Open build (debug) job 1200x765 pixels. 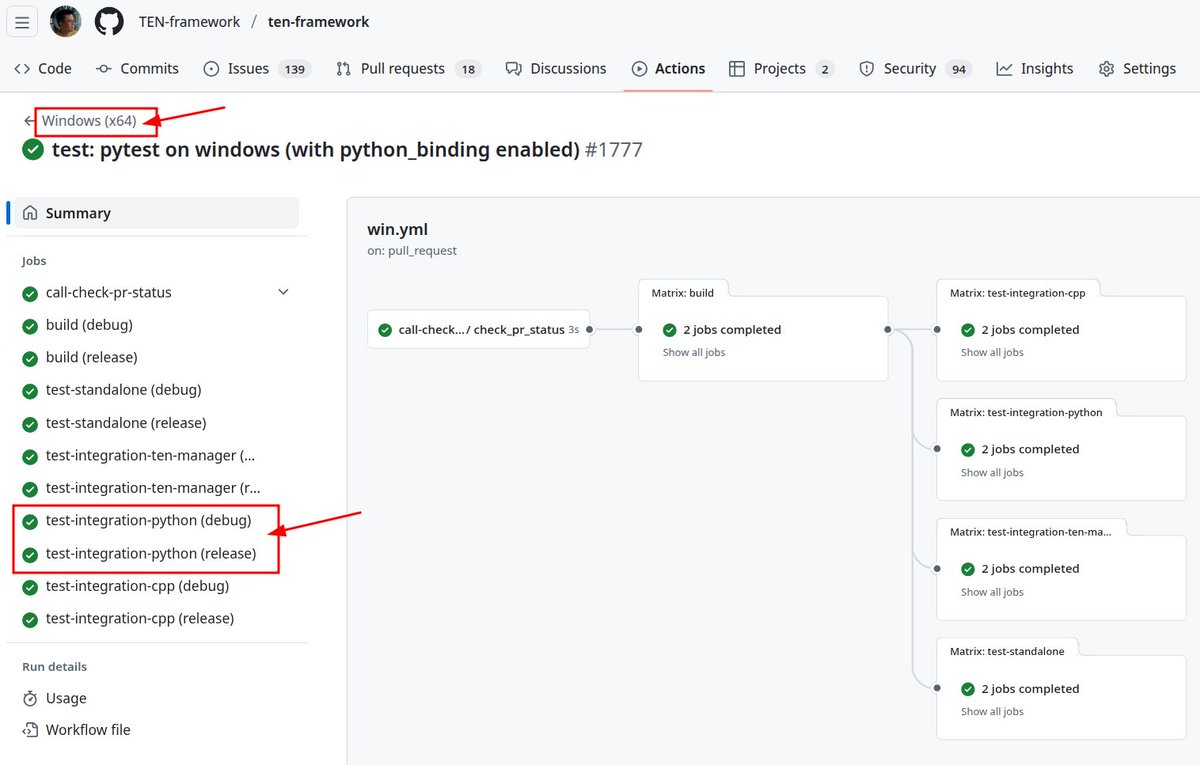coord(89,325)
